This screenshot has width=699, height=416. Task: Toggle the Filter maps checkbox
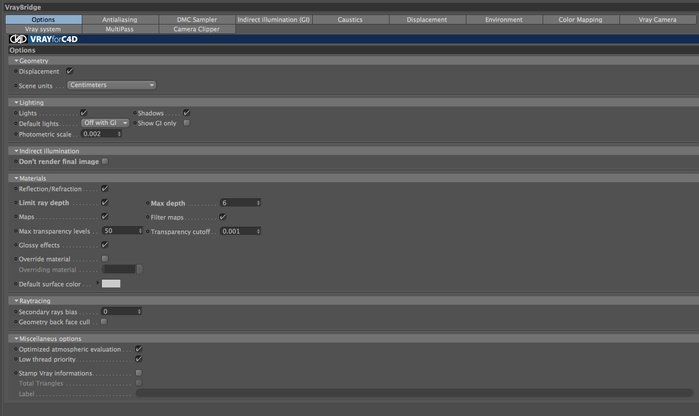pos(222,217)
